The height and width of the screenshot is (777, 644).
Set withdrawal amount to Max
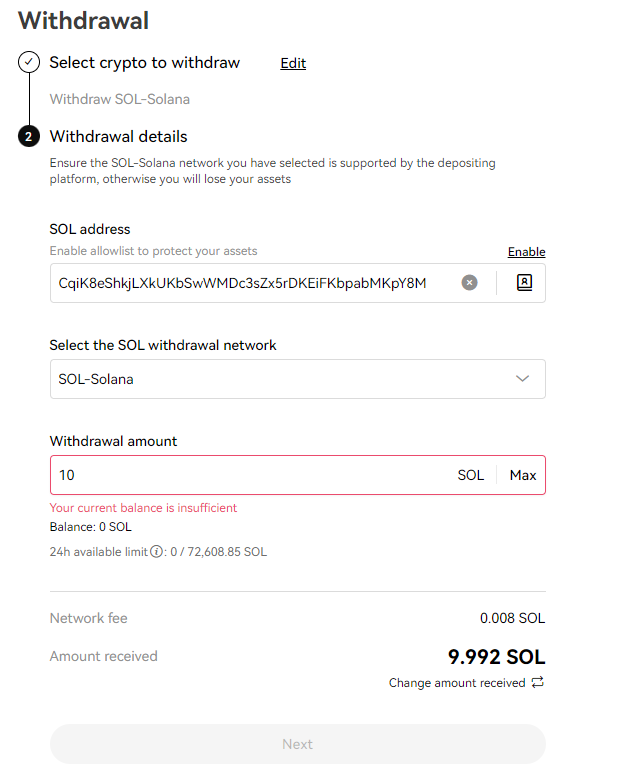(x=523, y=475)
